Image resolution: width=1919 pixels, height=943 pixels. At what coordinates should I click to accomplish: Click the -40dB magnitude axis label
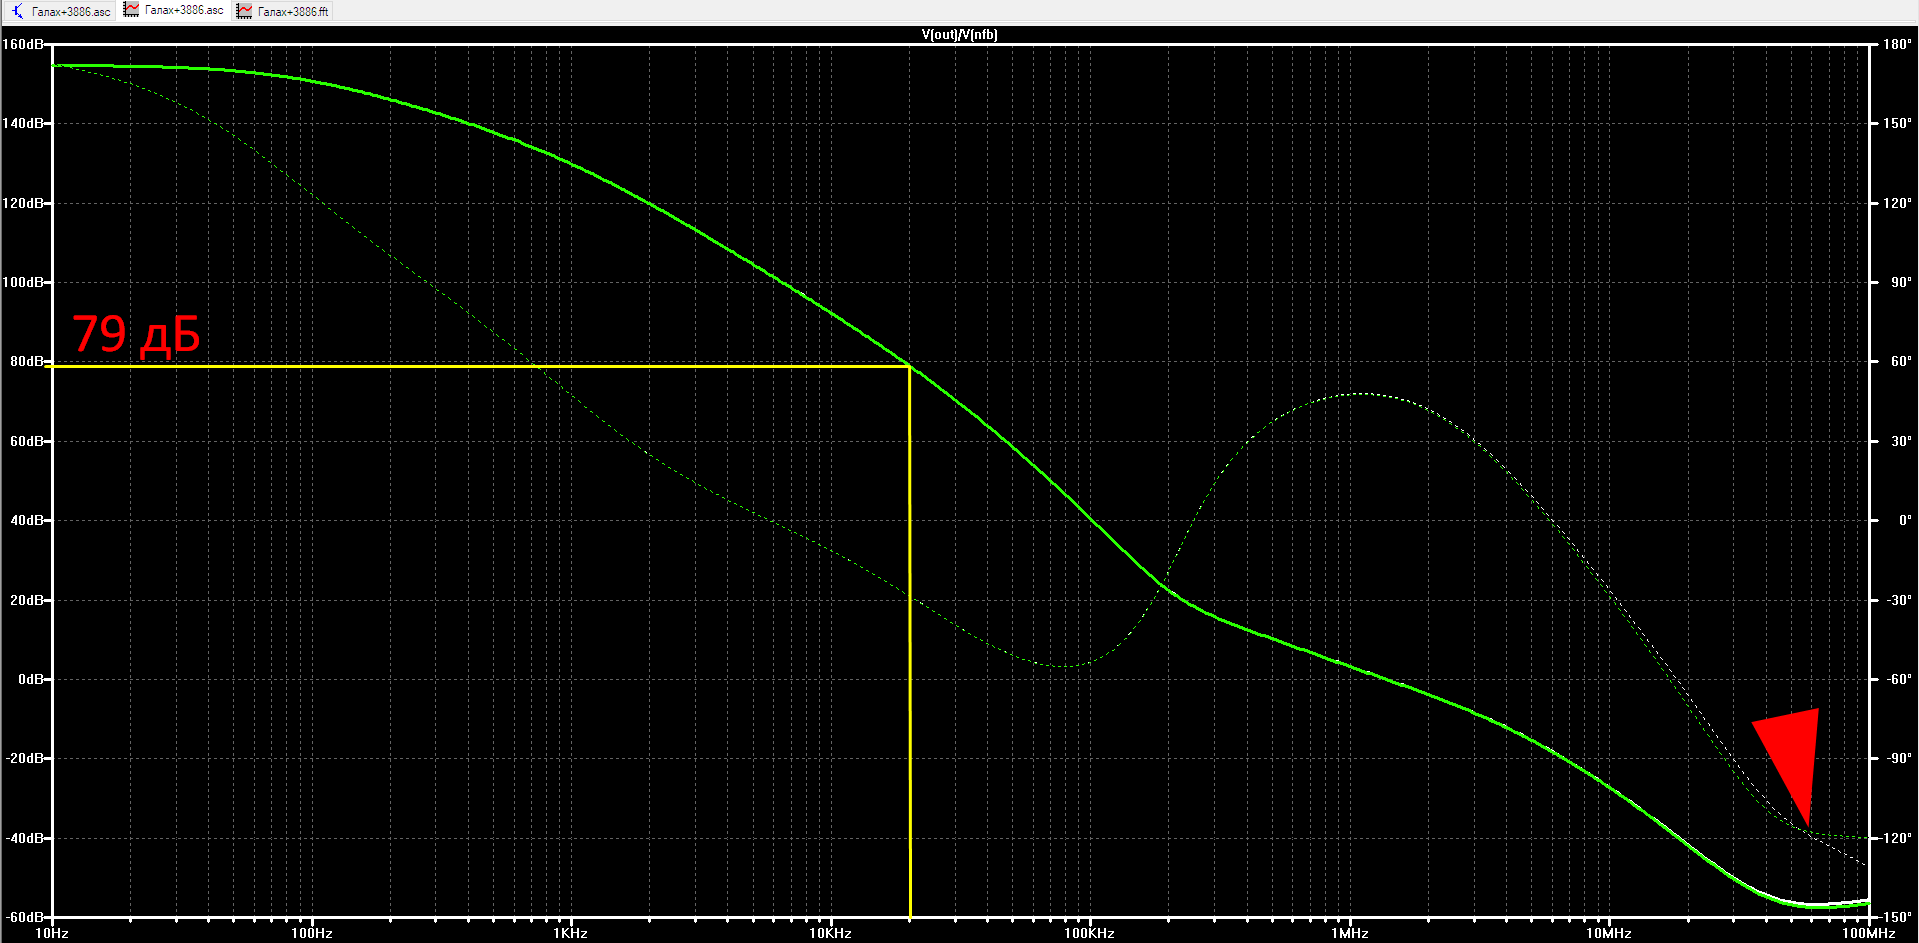tap(24, 838)
